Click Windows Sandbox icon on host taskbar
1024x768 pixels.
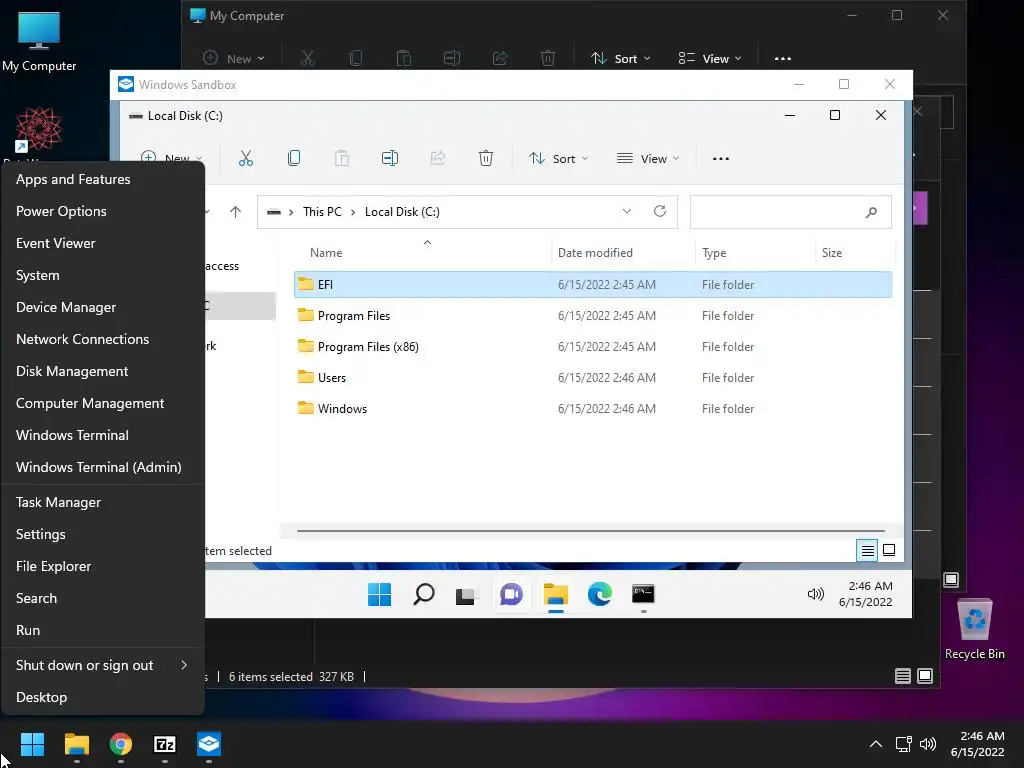209,744
